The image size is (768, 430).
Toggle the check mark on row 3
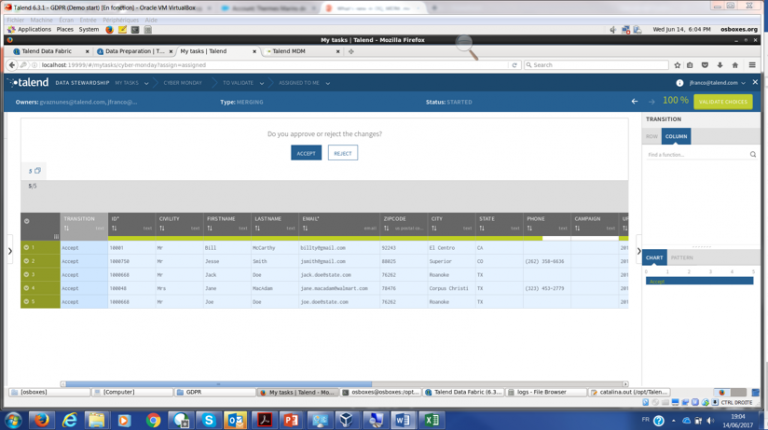(x=26, y=275)
